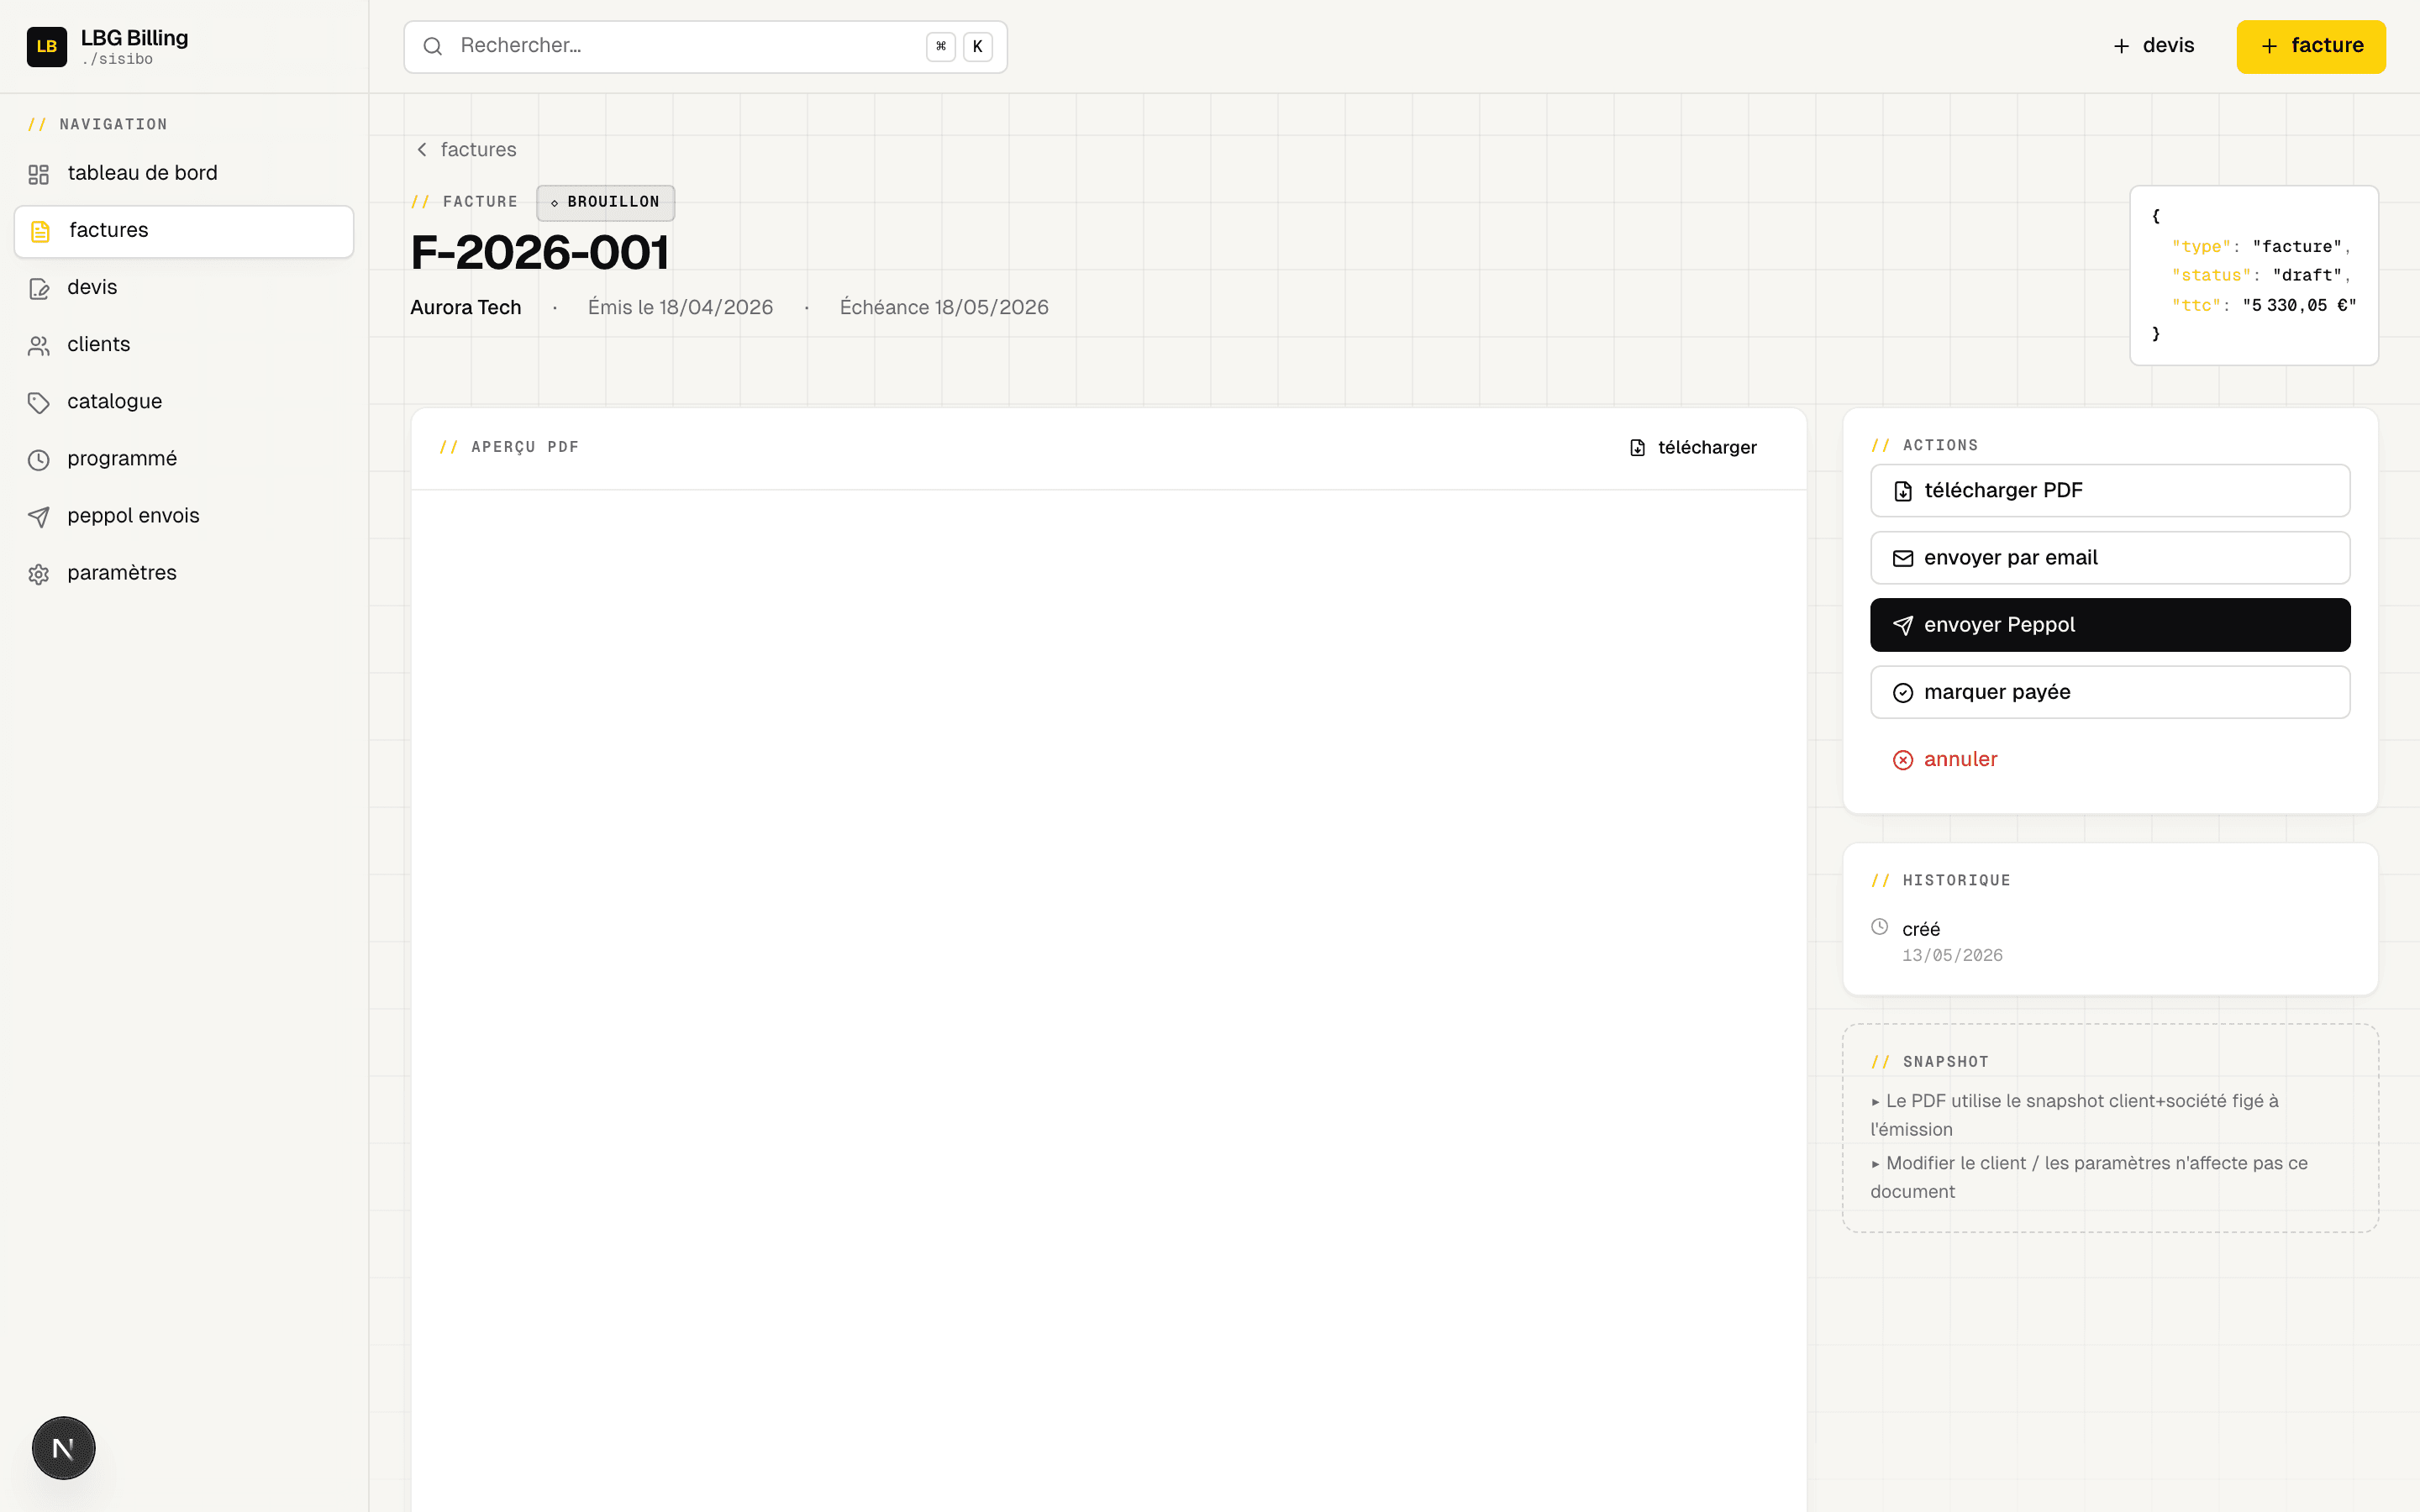Click the paper-plane icon on envoyer Peppol

[x=1902, y=625]
